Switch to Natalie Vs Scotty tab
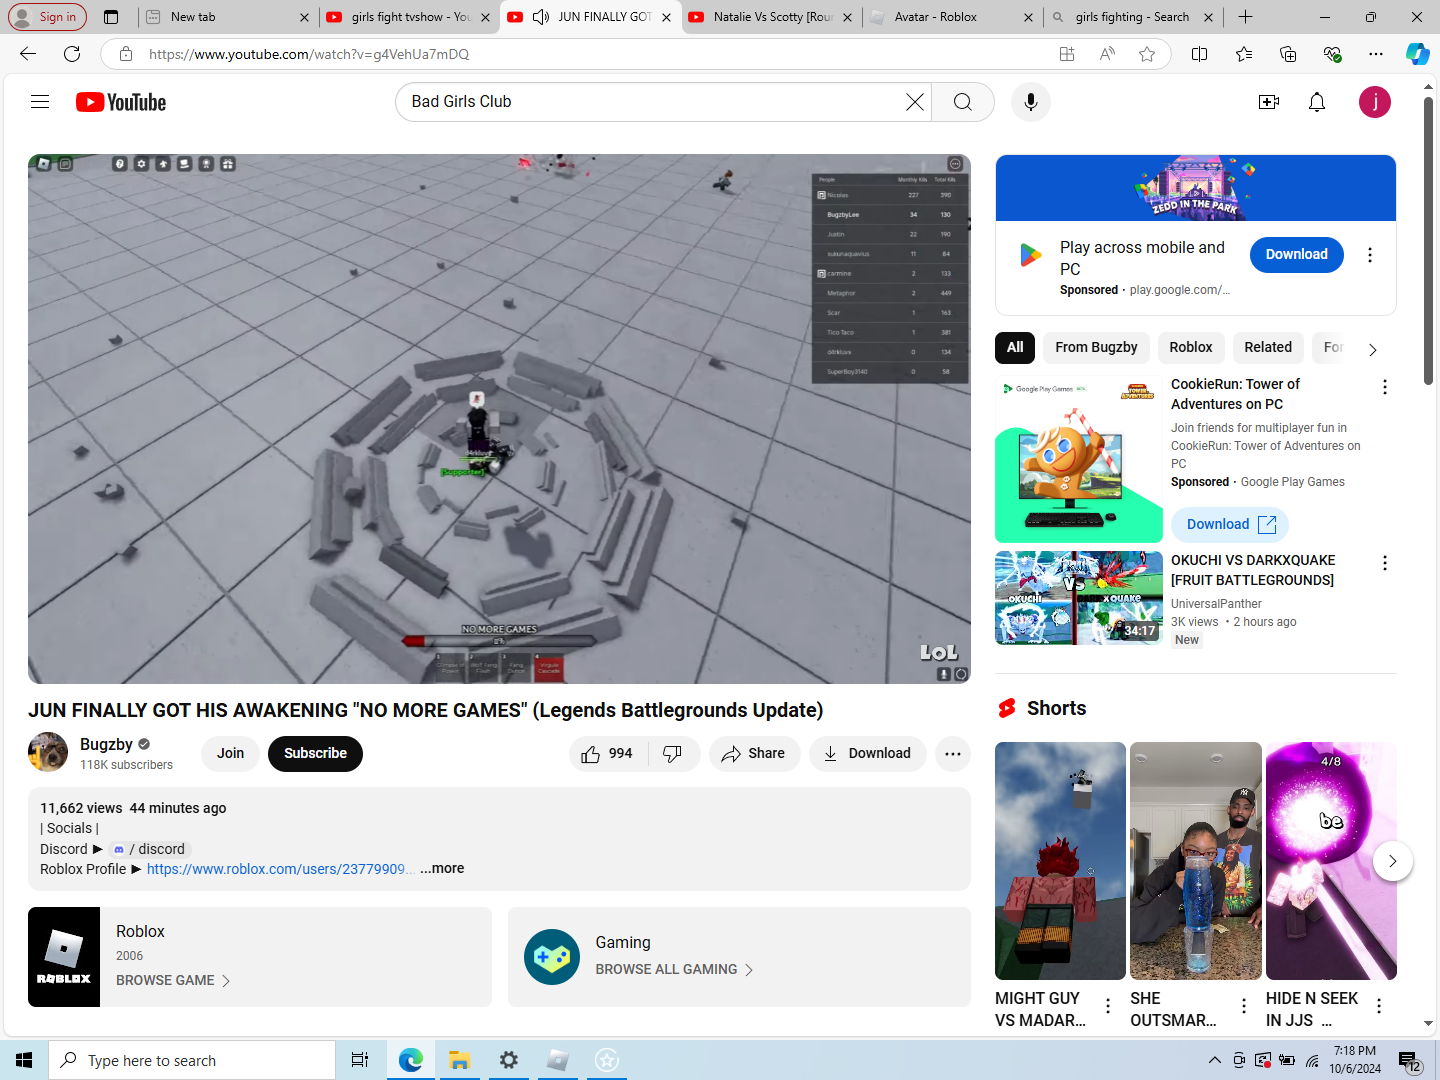The image size is (1440, 1080). [770, 17]
